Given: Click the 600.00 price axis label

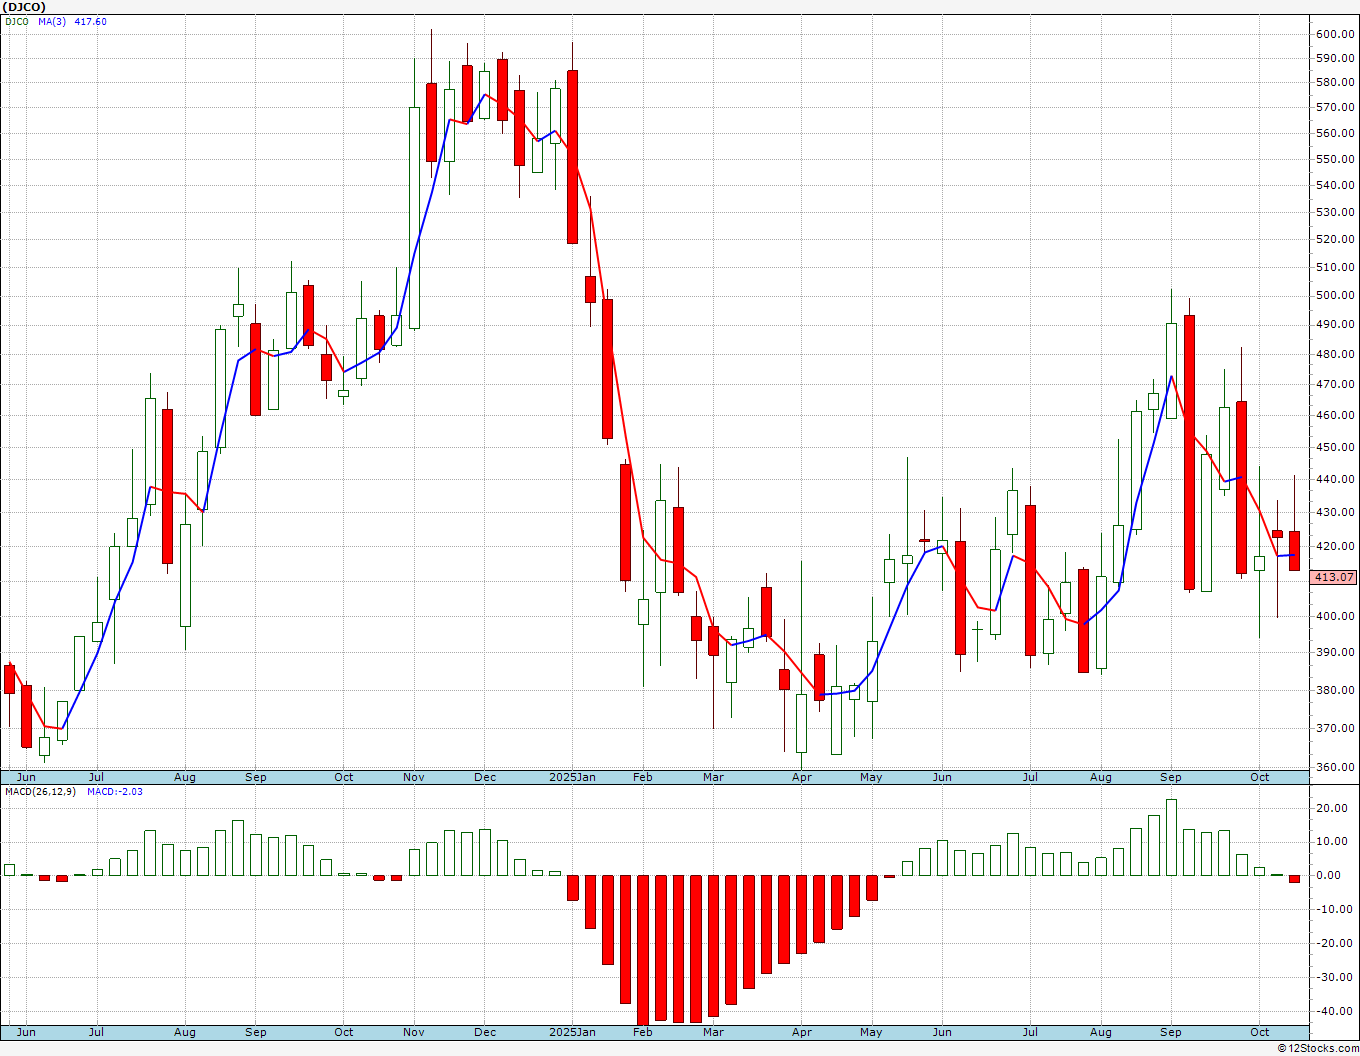Looking at the screenshot, I should pyautogui.click(x=1336, y=34).
